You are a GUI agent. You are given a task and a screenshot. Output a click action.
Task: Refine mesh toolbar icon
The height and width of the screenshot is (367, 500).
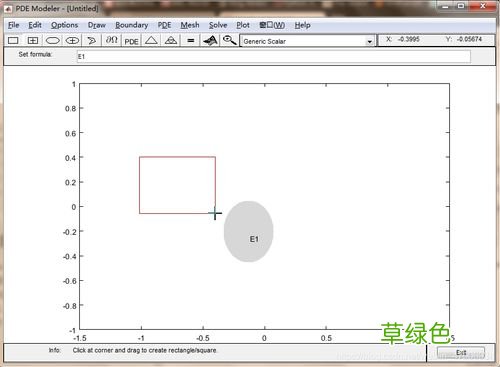(x=171, y=41)
